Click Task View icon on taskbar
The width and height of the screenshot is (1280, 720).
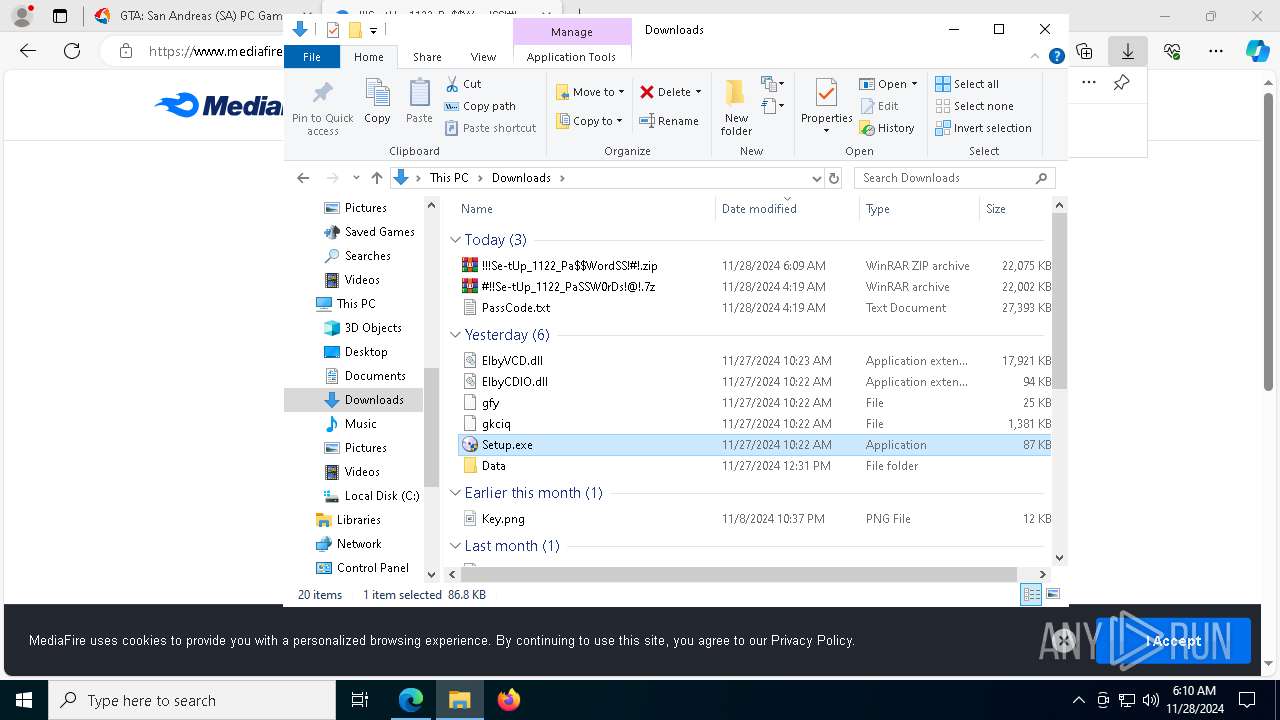(360, 700)
